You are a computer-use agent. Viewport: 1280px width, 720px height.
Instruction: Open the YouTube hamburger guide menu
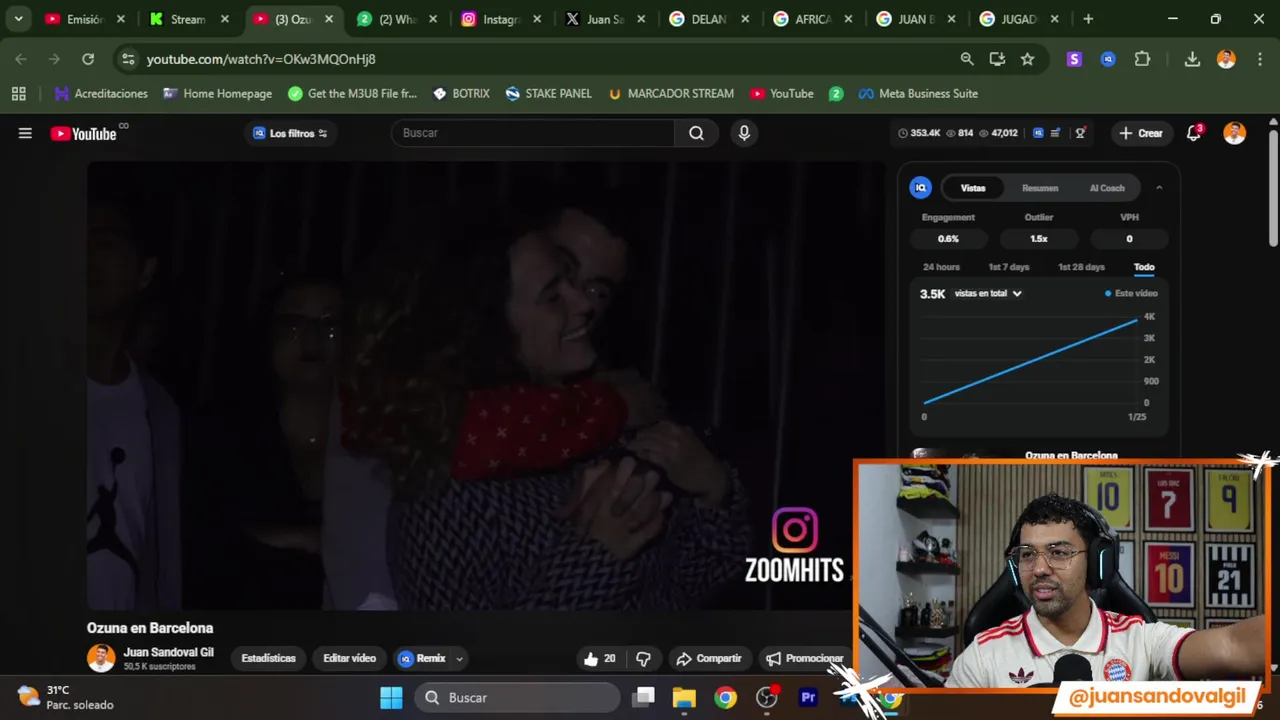coord(25,133)
